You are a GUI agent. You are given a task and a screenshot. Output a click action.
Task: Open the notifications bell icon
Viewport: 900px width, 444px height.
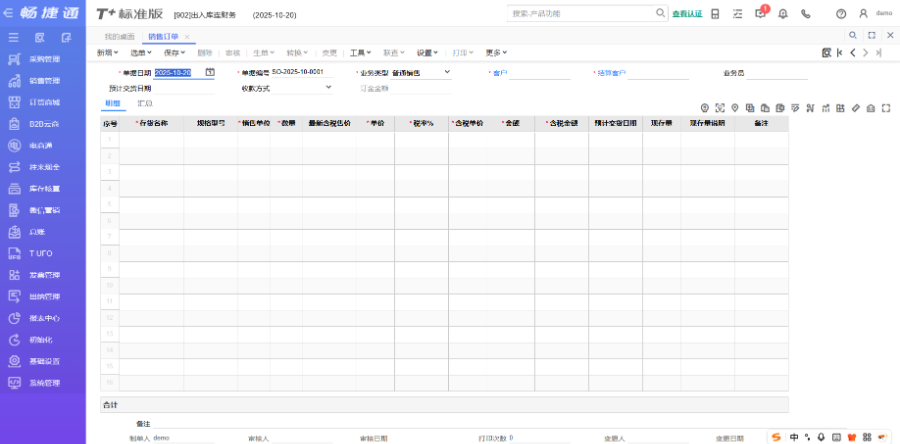(782, 14)
